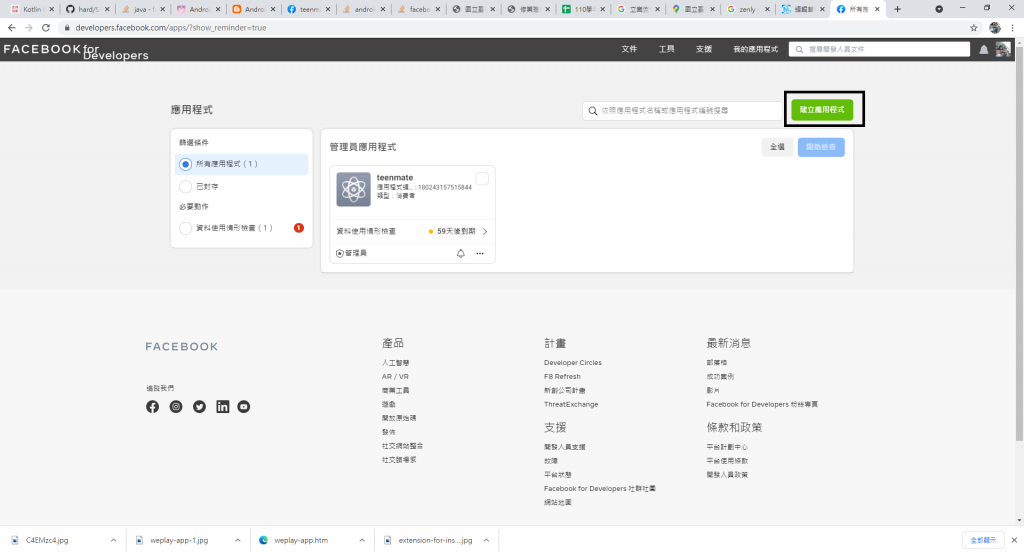Open the F8 Refresh footer link
The image size is (1024, 555).
coord(562,377)
